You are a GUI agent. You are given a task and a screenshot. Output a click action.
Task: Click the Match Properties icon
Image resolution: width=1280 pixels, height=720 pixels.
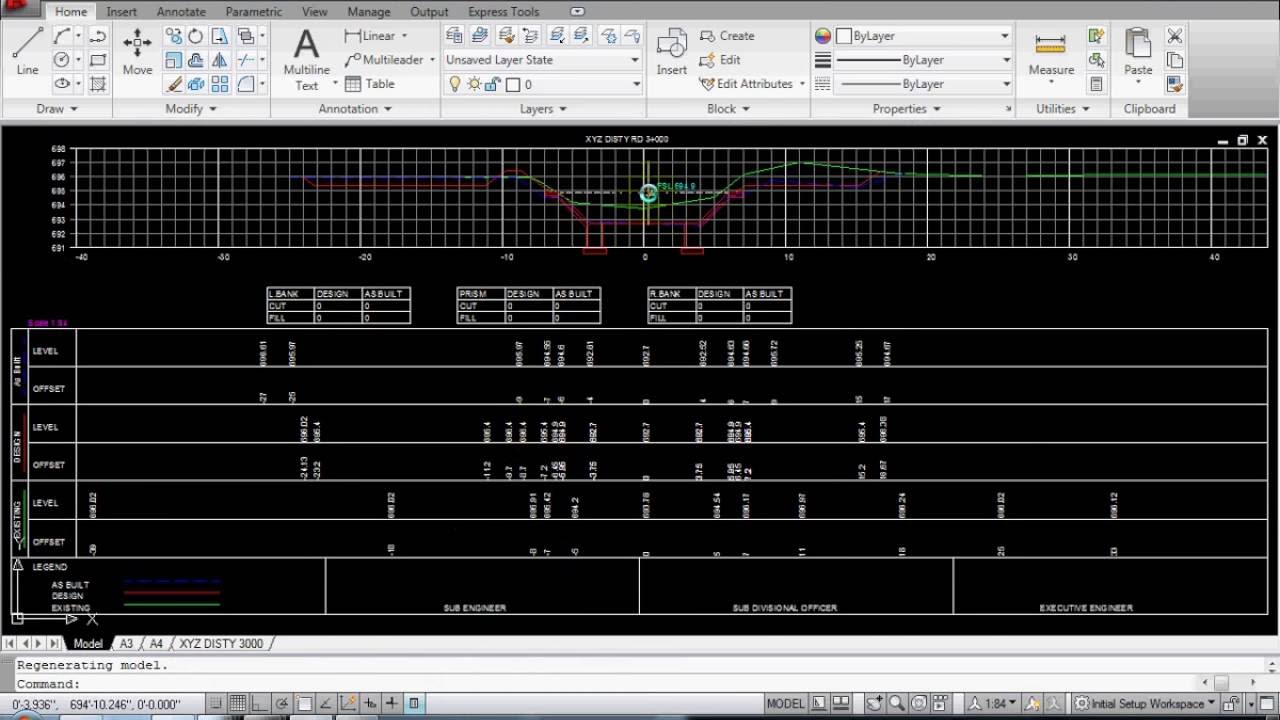[1175, 84]
